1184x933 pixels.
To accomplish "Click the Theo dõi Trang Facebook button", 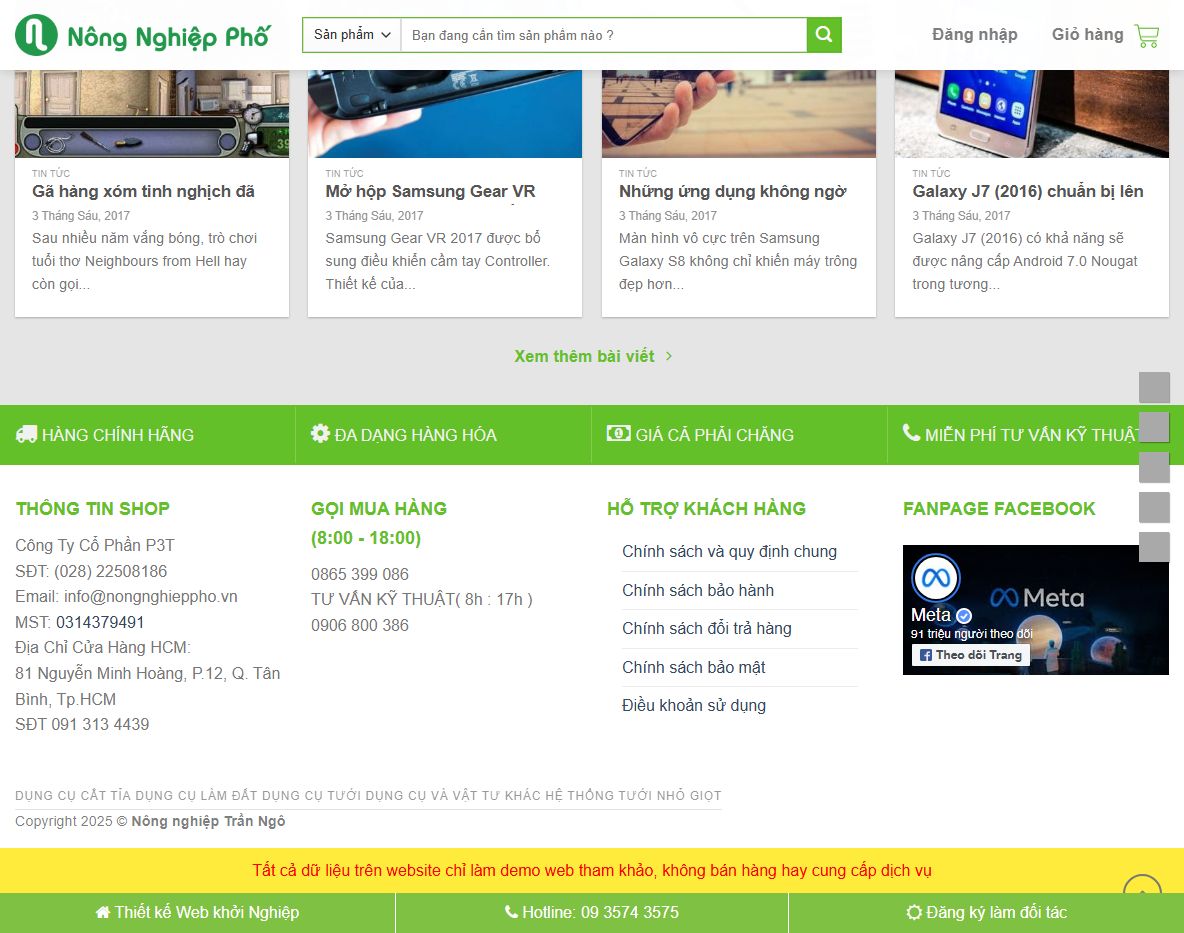I will (x=971, y=654).
